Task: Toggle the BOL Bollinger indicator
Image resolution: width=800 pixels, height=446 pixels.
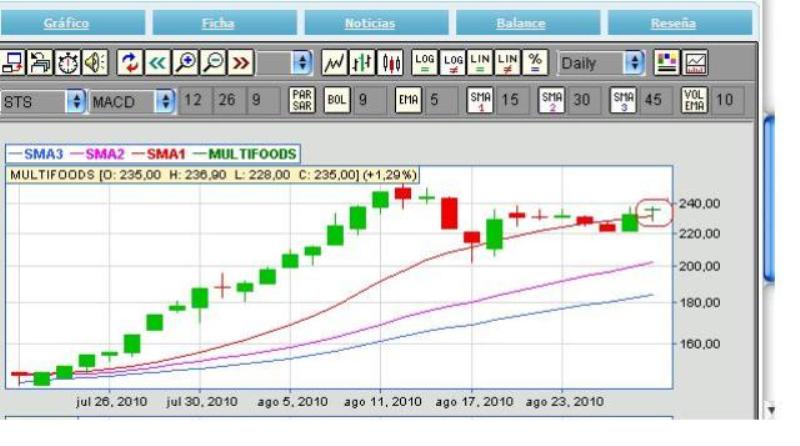Action: [x=337, y=100]
